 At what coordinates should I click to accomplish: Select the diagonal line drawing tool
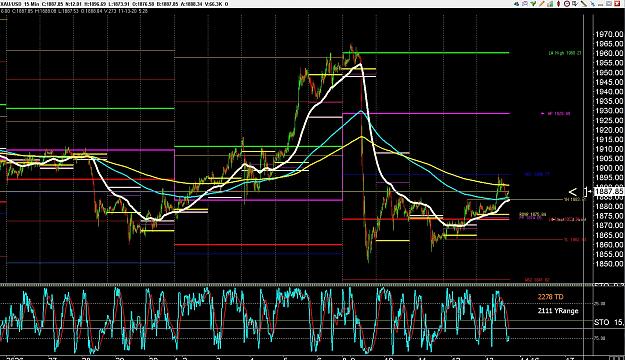pos(542,4)
